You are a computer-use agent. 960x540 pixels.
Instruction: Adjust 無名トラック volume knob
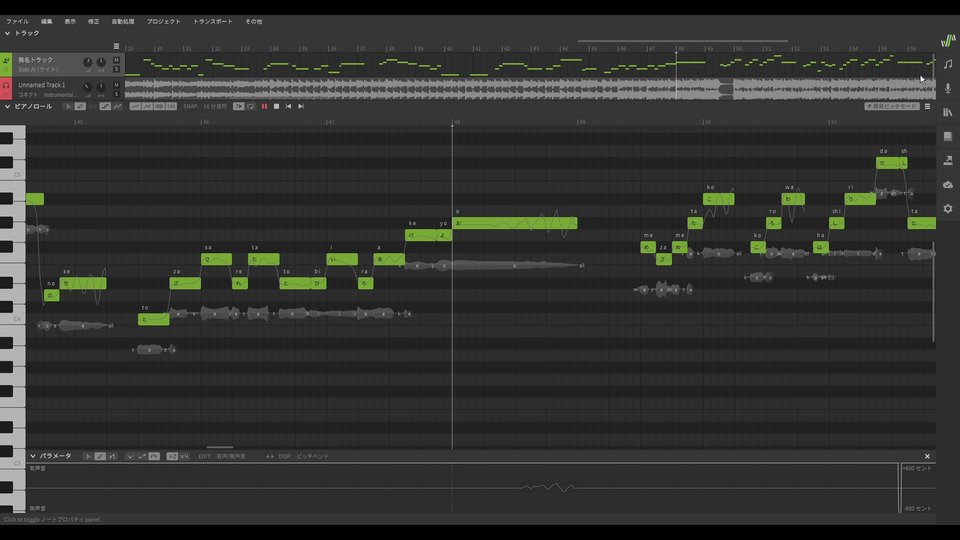88,62
